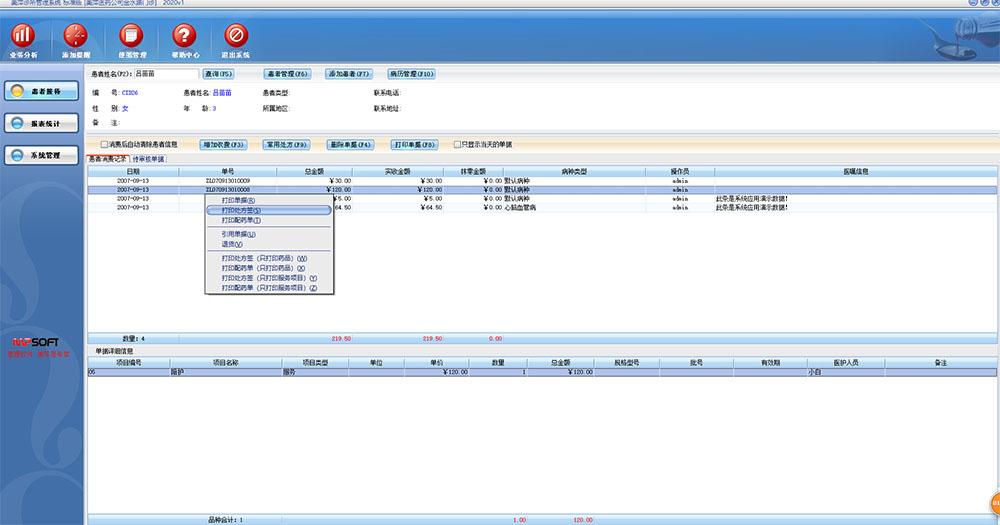Viewport: 1000px width, 525px height.
Task: Click the 查询(F5) button
Action: point(219,74)
